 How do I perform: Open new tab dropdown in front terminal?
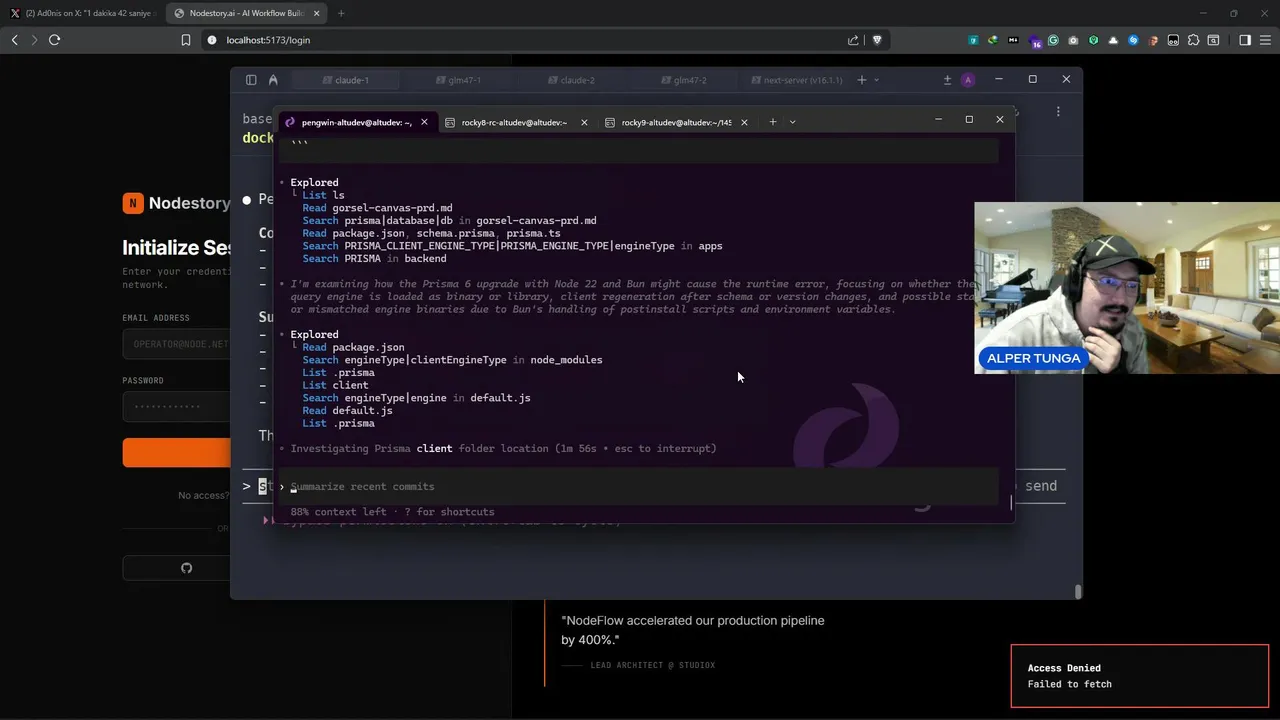click(x=792, y=122)
